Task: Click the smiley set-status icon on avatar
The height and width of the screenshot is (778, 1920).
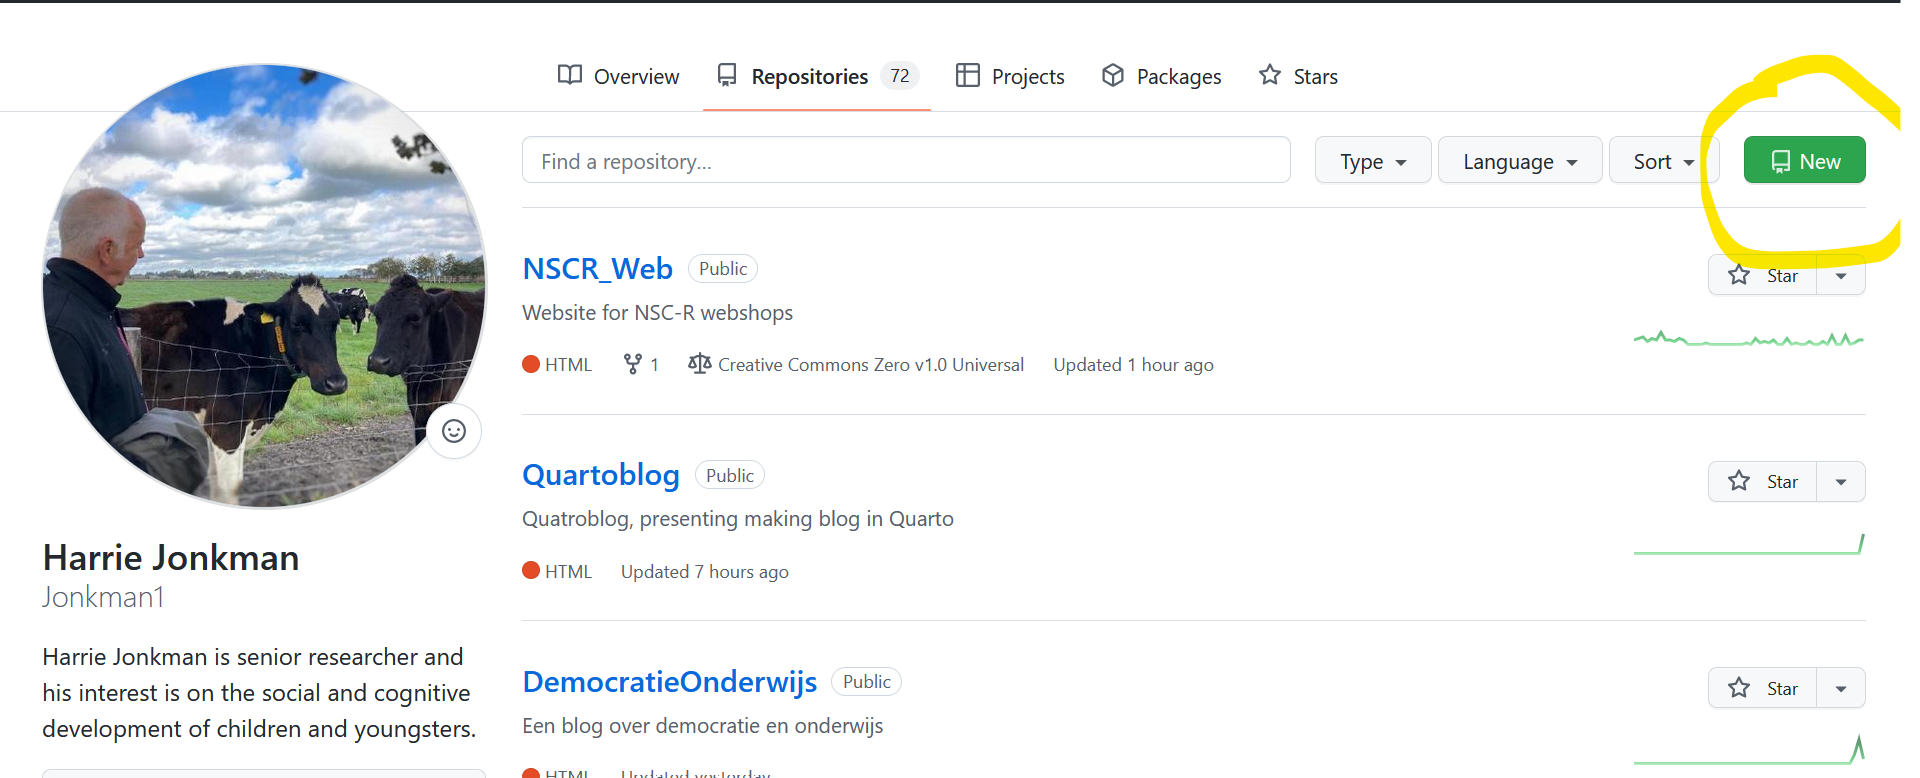Action: pyautogui.click(x=454, y=431)
